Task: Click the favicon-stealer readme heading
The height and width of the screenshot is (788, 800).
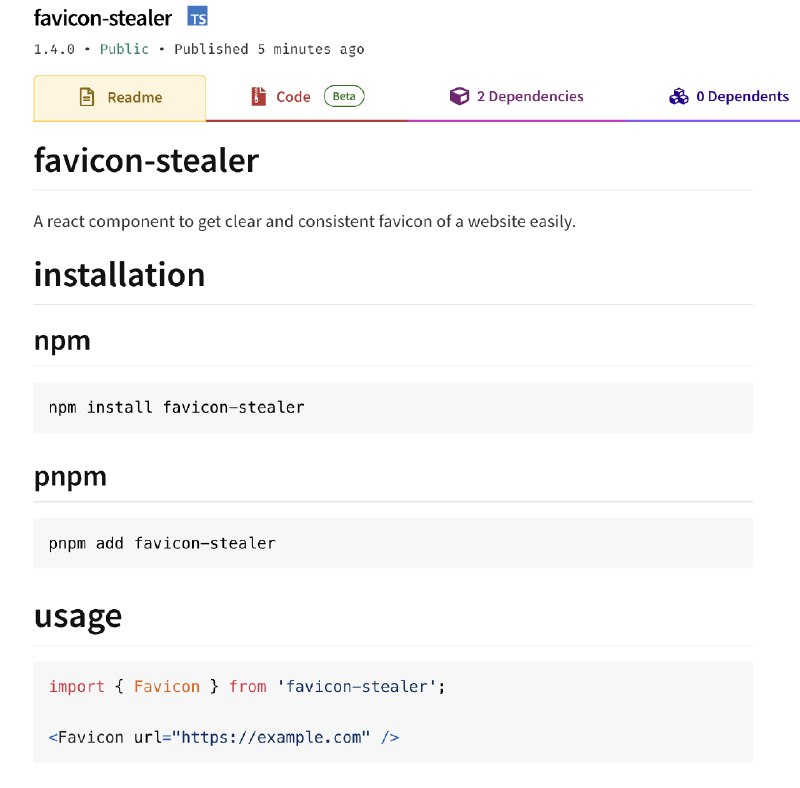Action: (146, 160)
